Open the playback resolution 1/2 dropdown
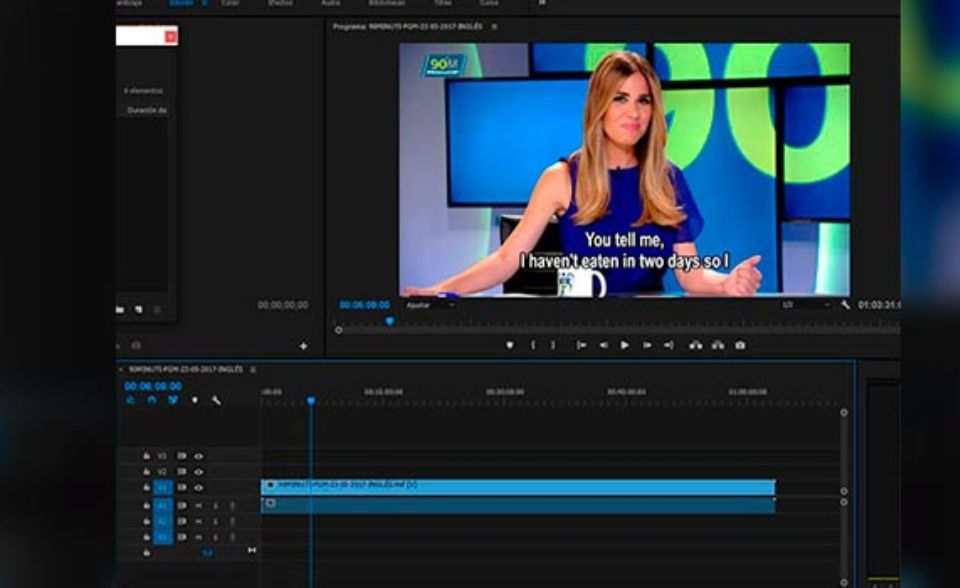This screenshot has width=960, height=588. [805, 304]
